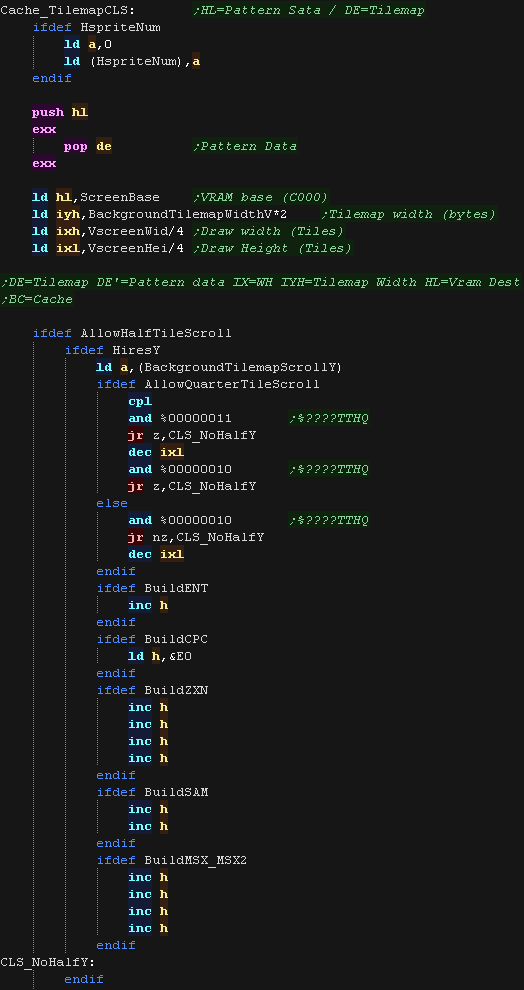Click the 'ifdef AllowHalfTileScroll' directive
The image size is (524, 990).
(132, 333)
